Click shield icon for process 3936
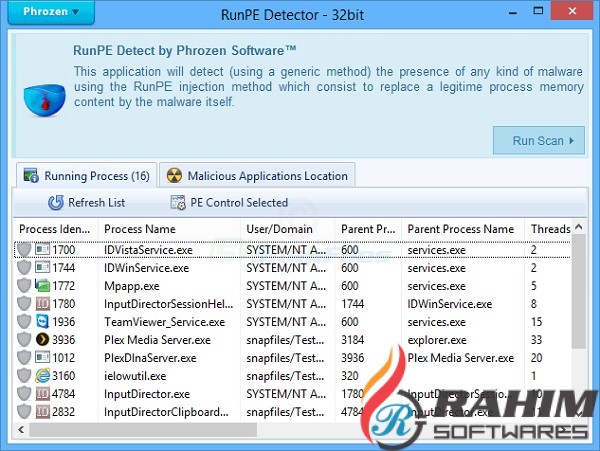The width and height of the screenshot is (600, 451). [x=24, y=340]
